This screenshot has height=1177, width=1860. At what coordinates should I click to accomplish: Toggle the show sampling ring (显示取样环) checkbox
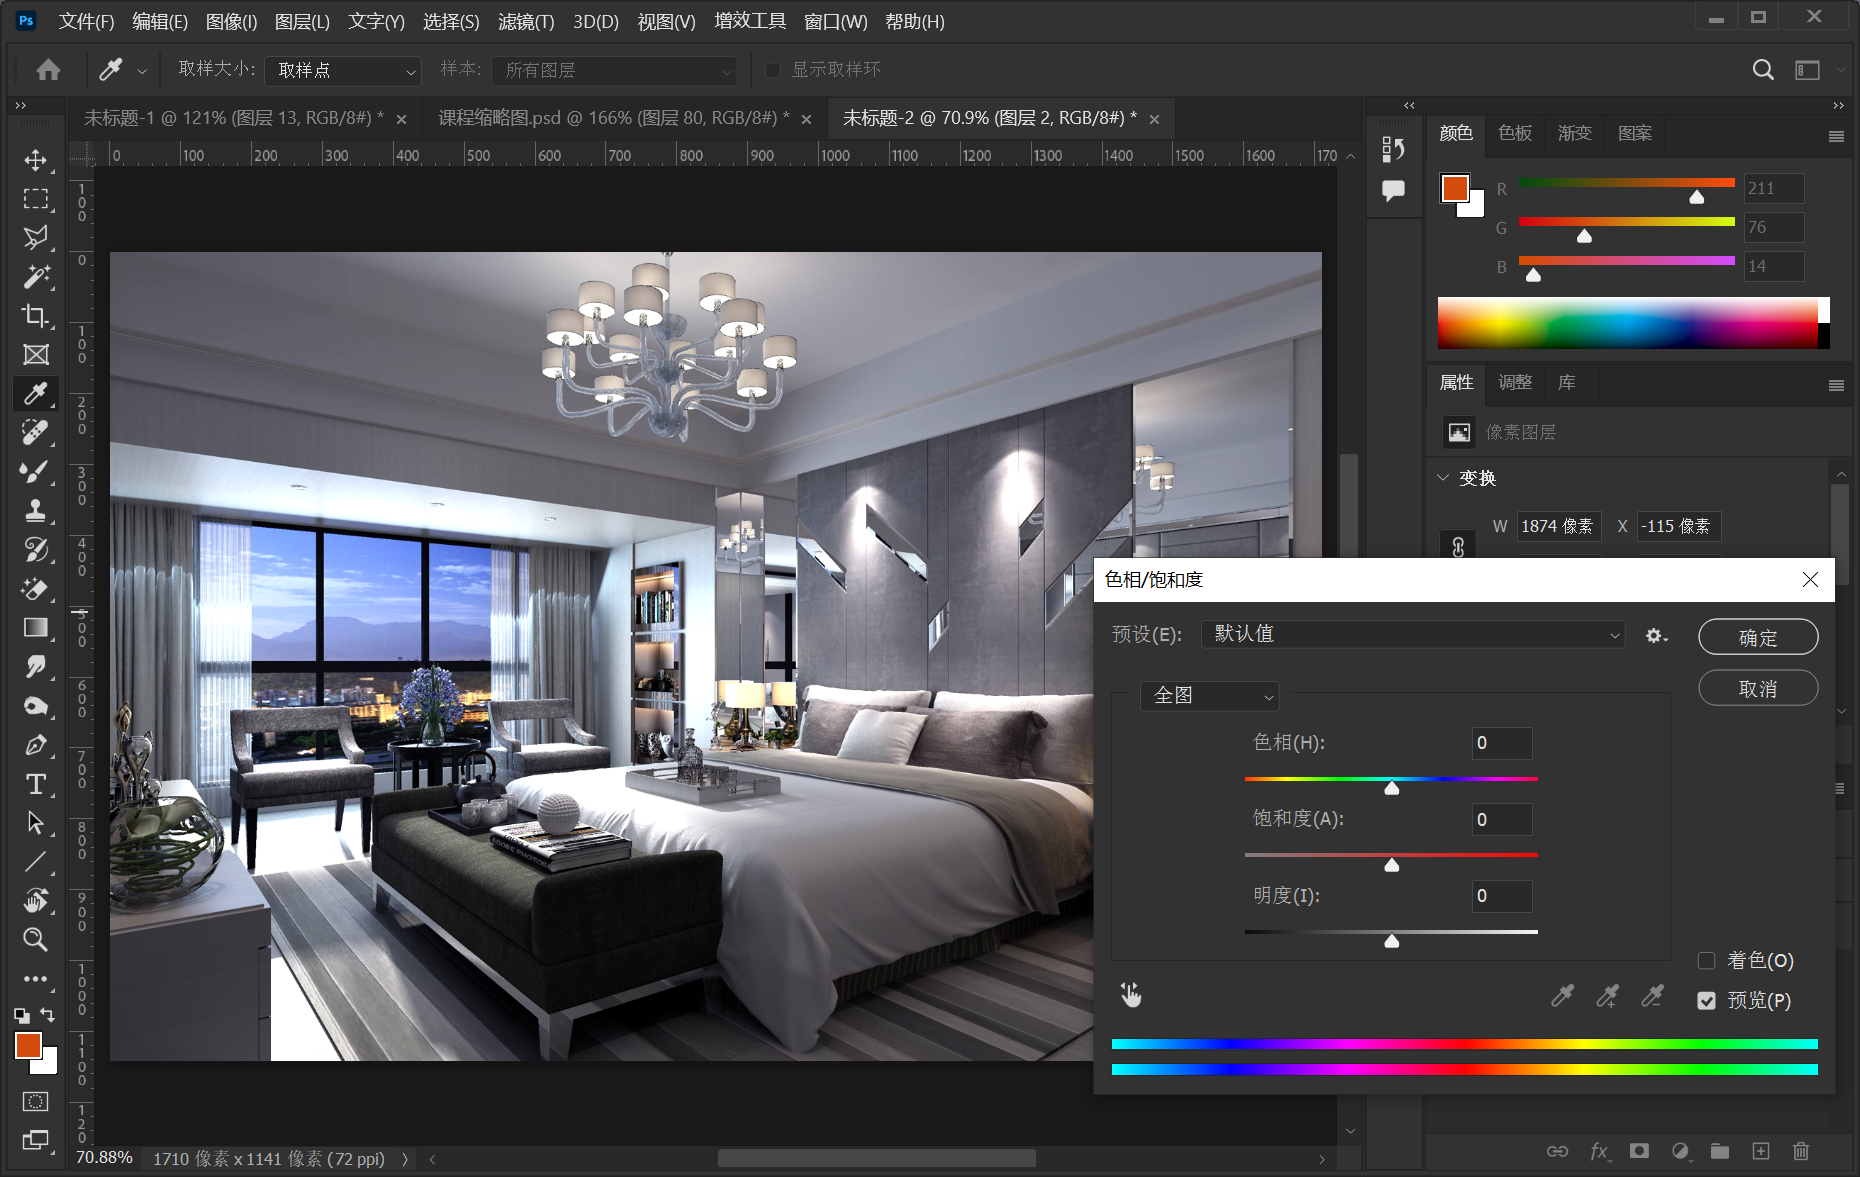tap(773, 70)
